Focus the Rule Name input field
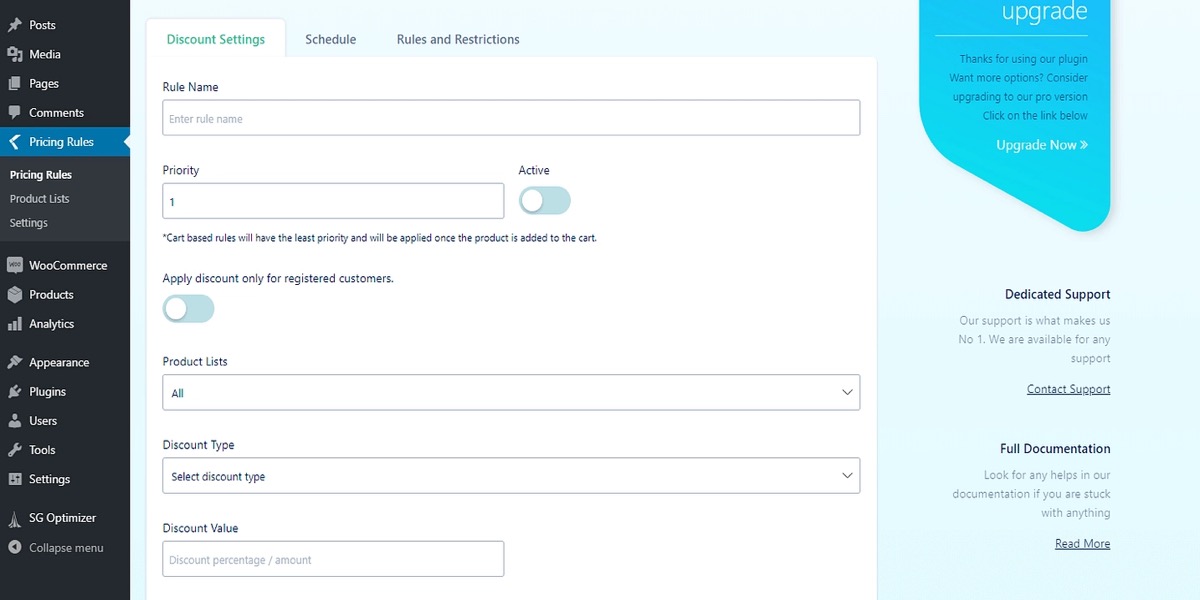Image resolution: width=1200 pixels, height=600 pixels. pyautogui.click(x=511, y=118)
